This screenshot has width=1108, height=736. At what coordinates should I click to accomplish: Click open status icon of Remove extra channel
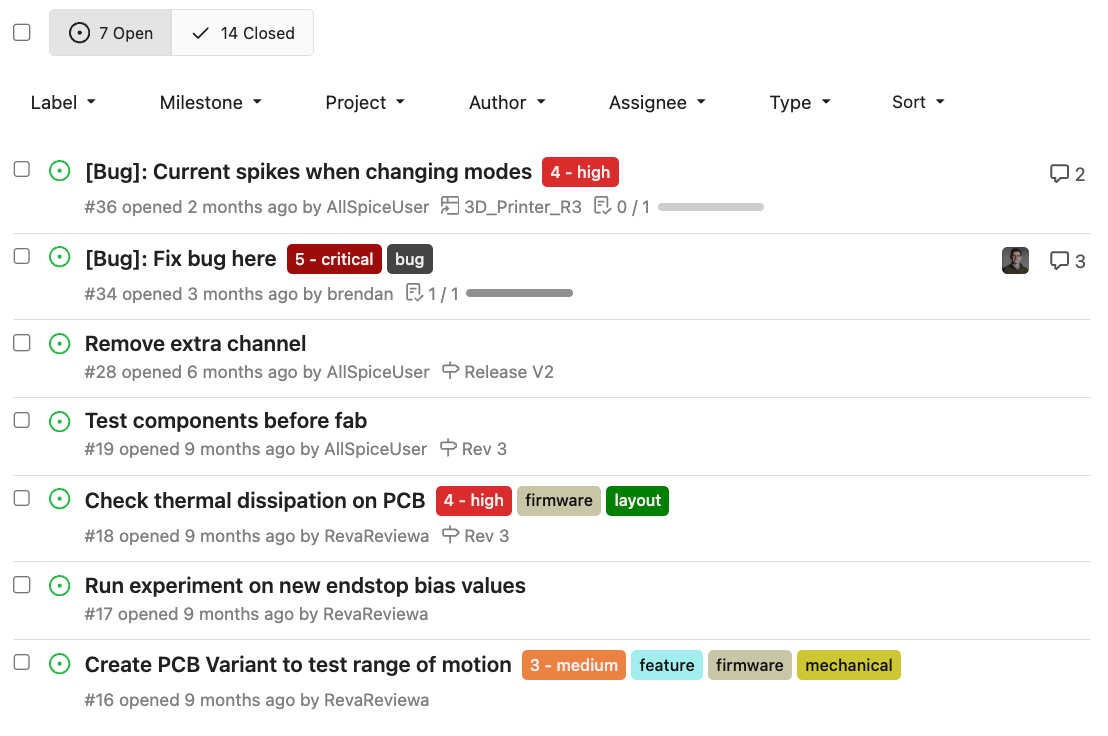tap(60, 344)
